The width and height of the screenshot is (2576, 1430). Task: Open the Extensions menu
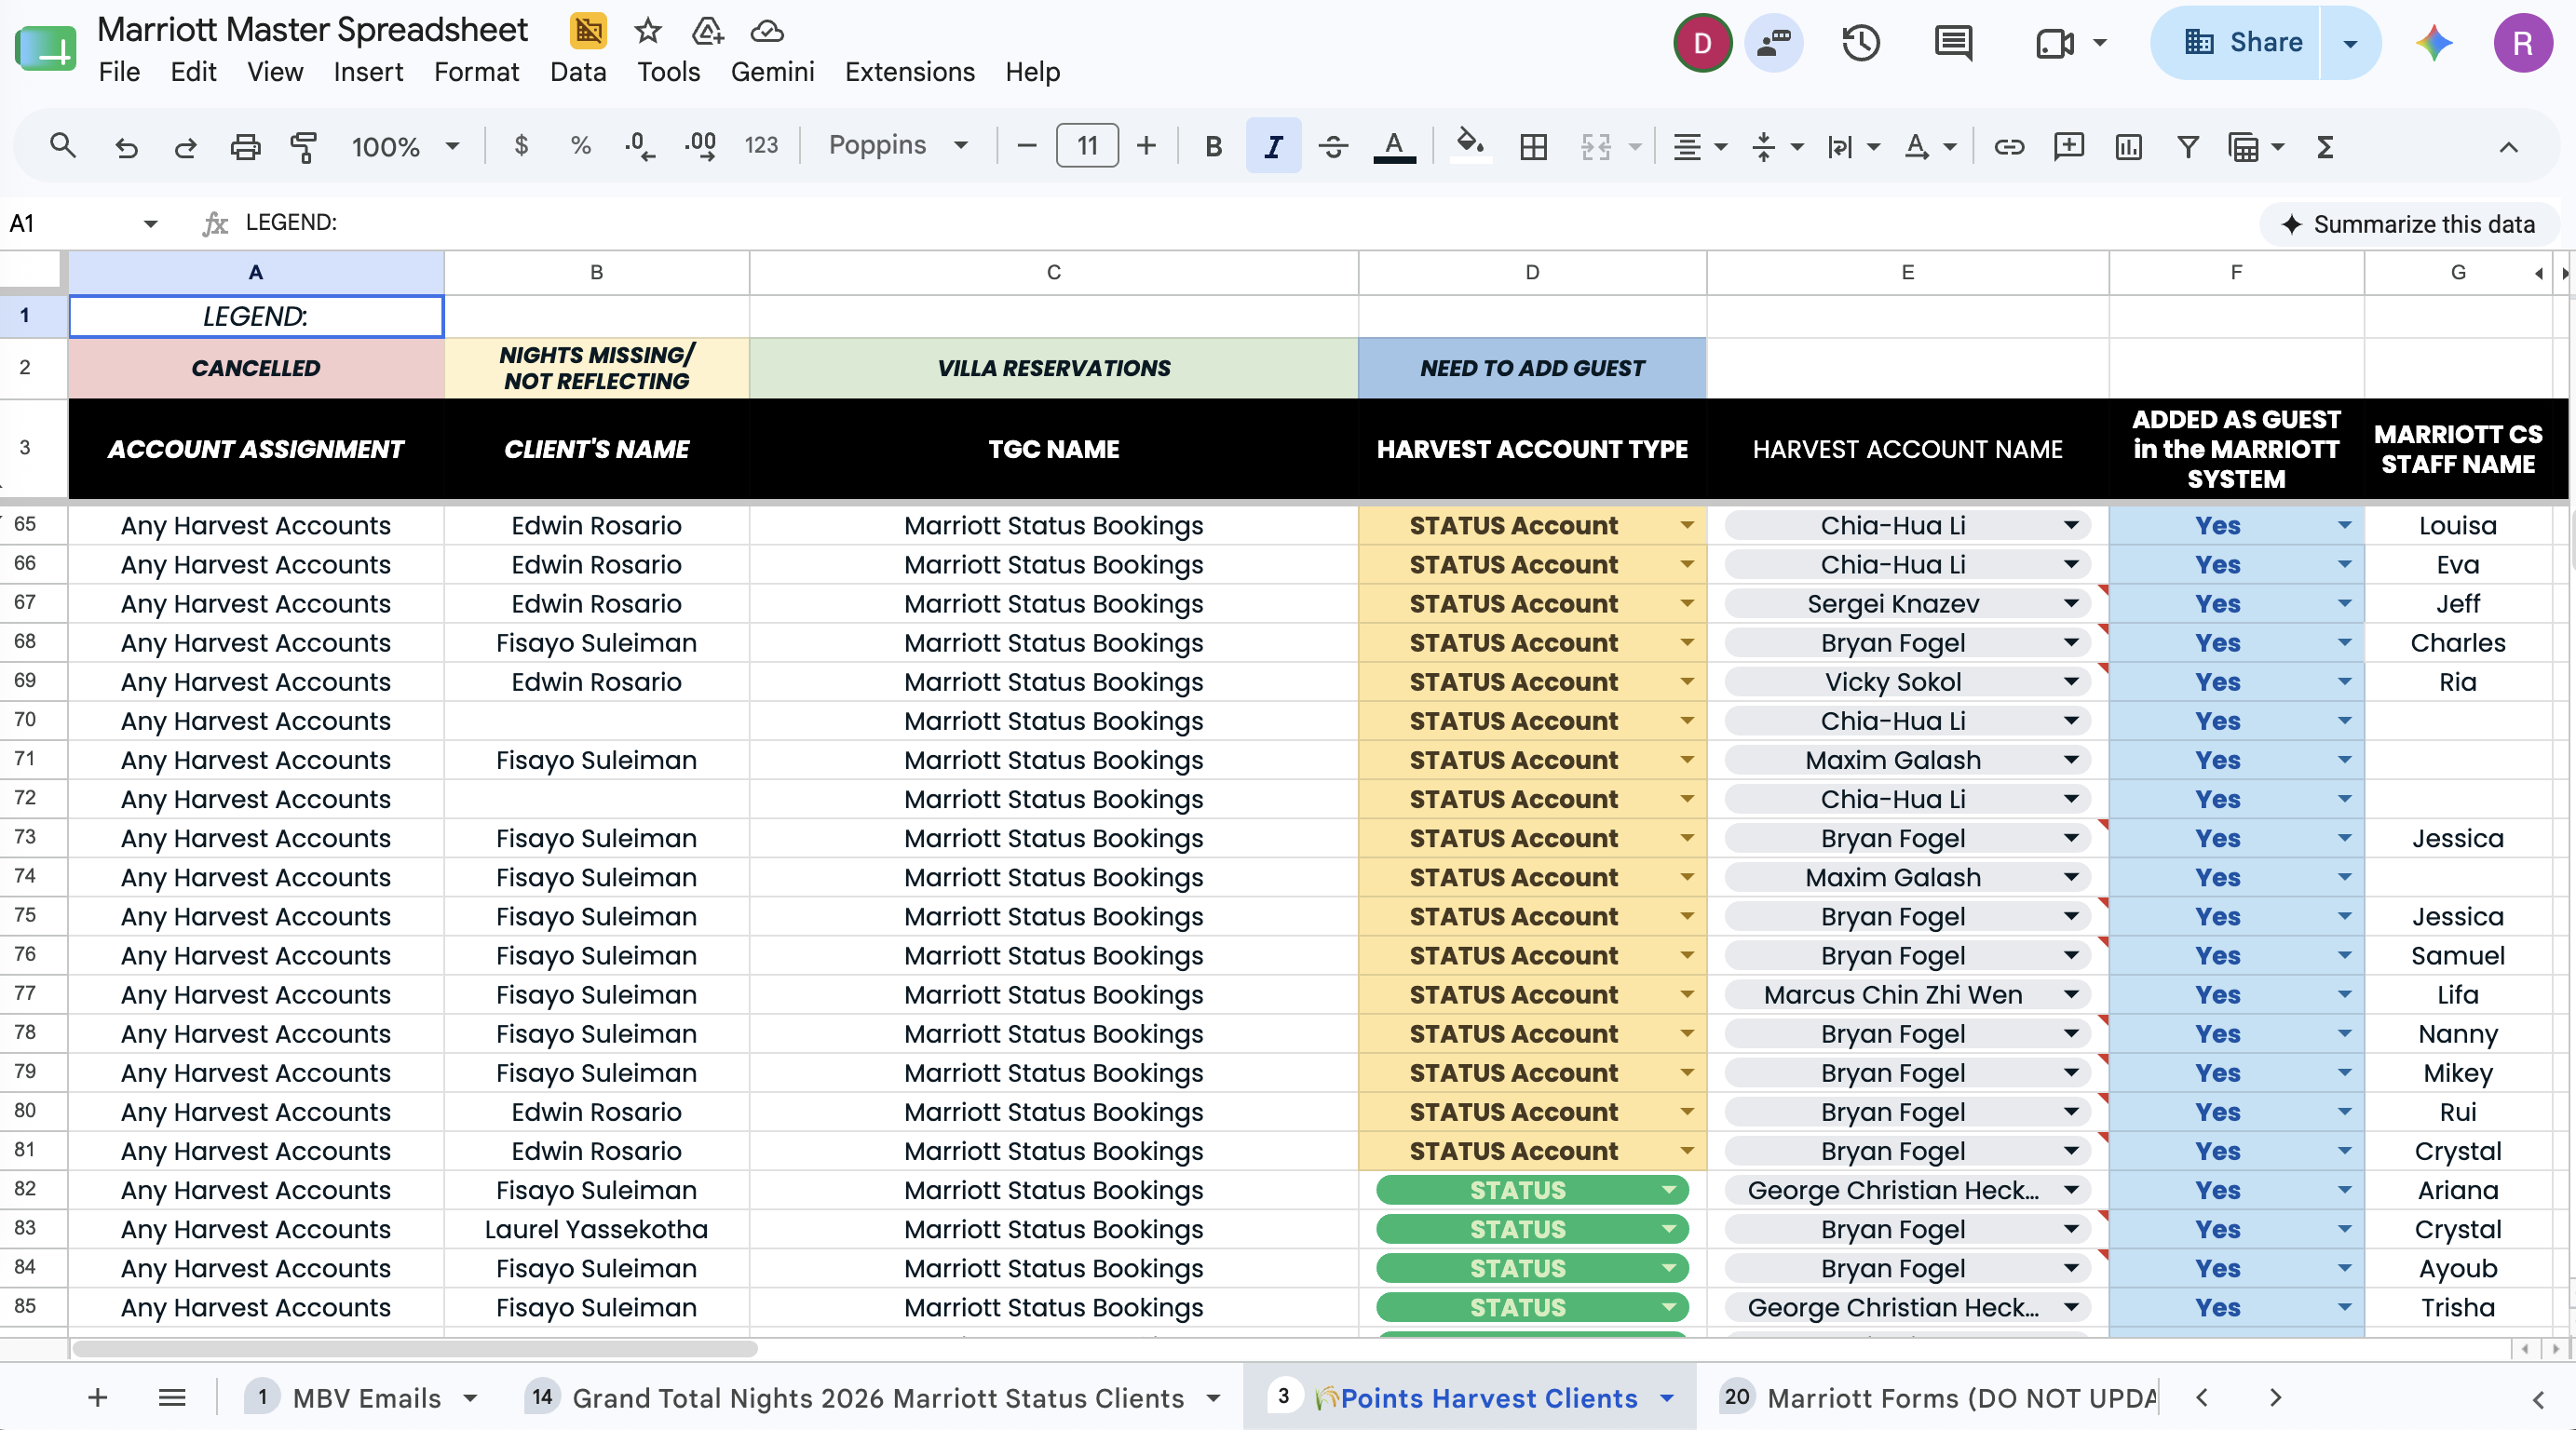tap(909, 72)
